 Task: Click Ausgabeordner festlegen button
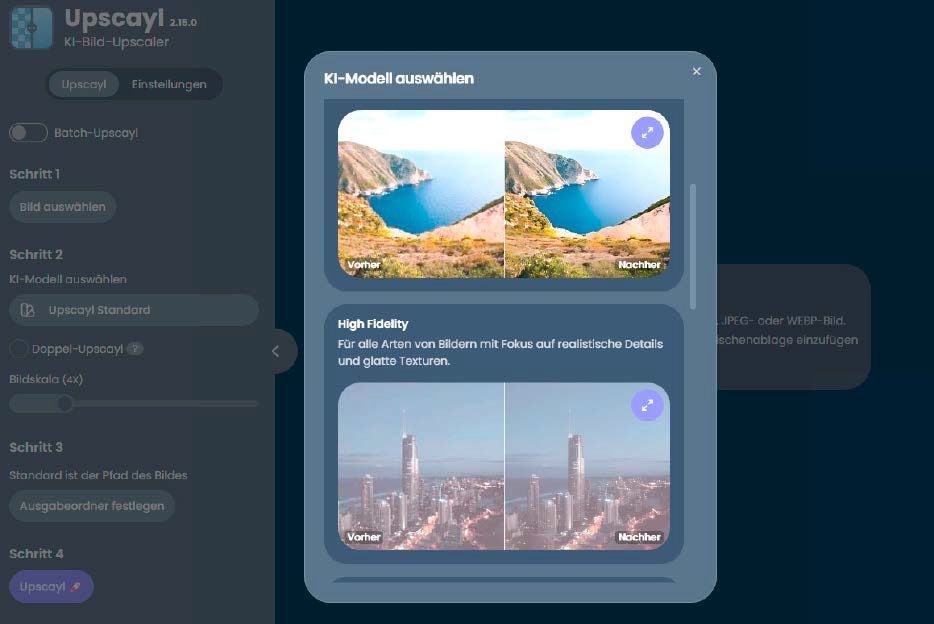point(92,506)
